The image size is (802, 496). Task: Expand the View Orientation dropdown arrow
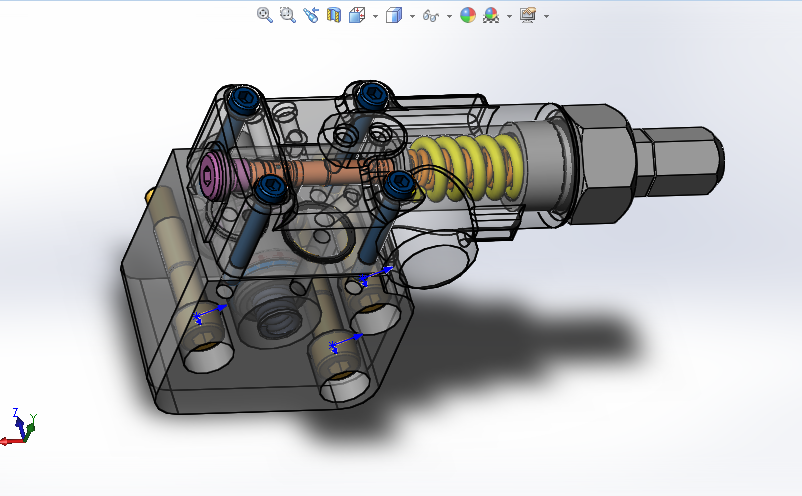pyautogui.click(x=375, y=16)
